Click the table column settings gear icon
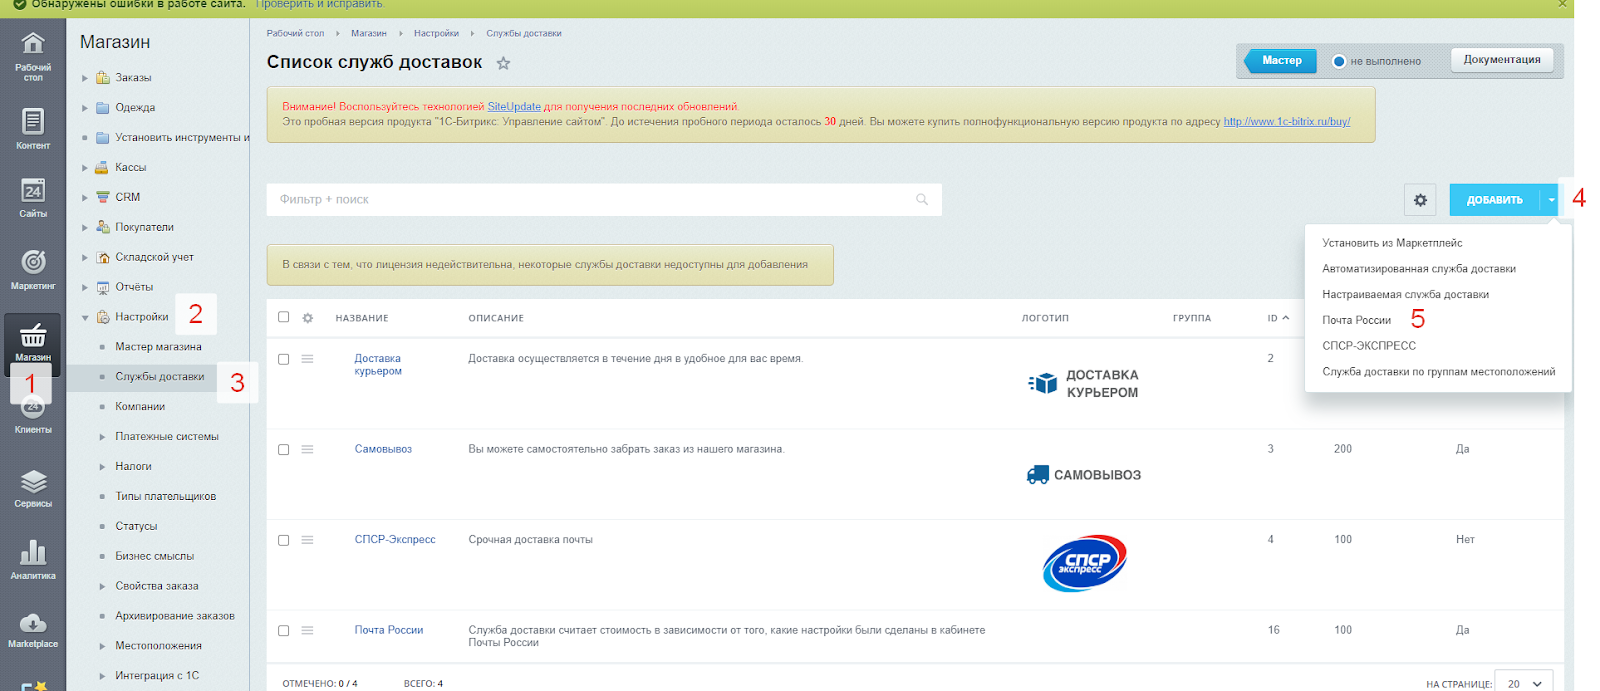Image resolution: width=1600 pixels, height=691 pixels. pos(308,318)
